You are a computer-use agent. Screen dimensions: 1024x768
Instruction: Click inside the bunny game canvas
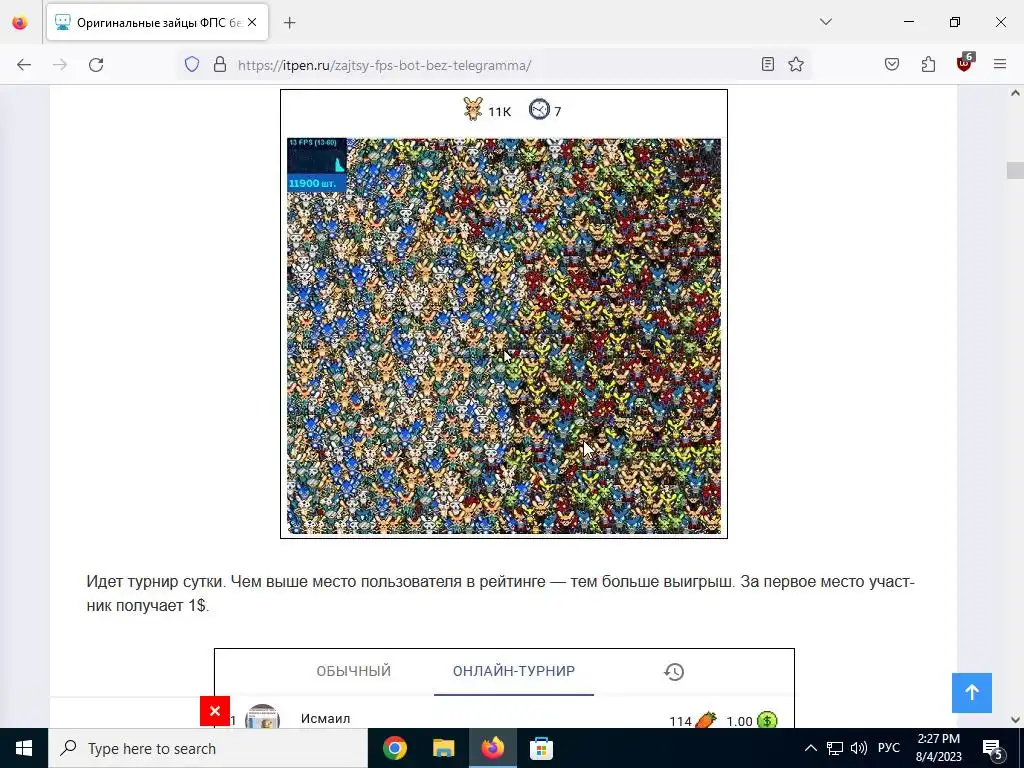point(504,336)
